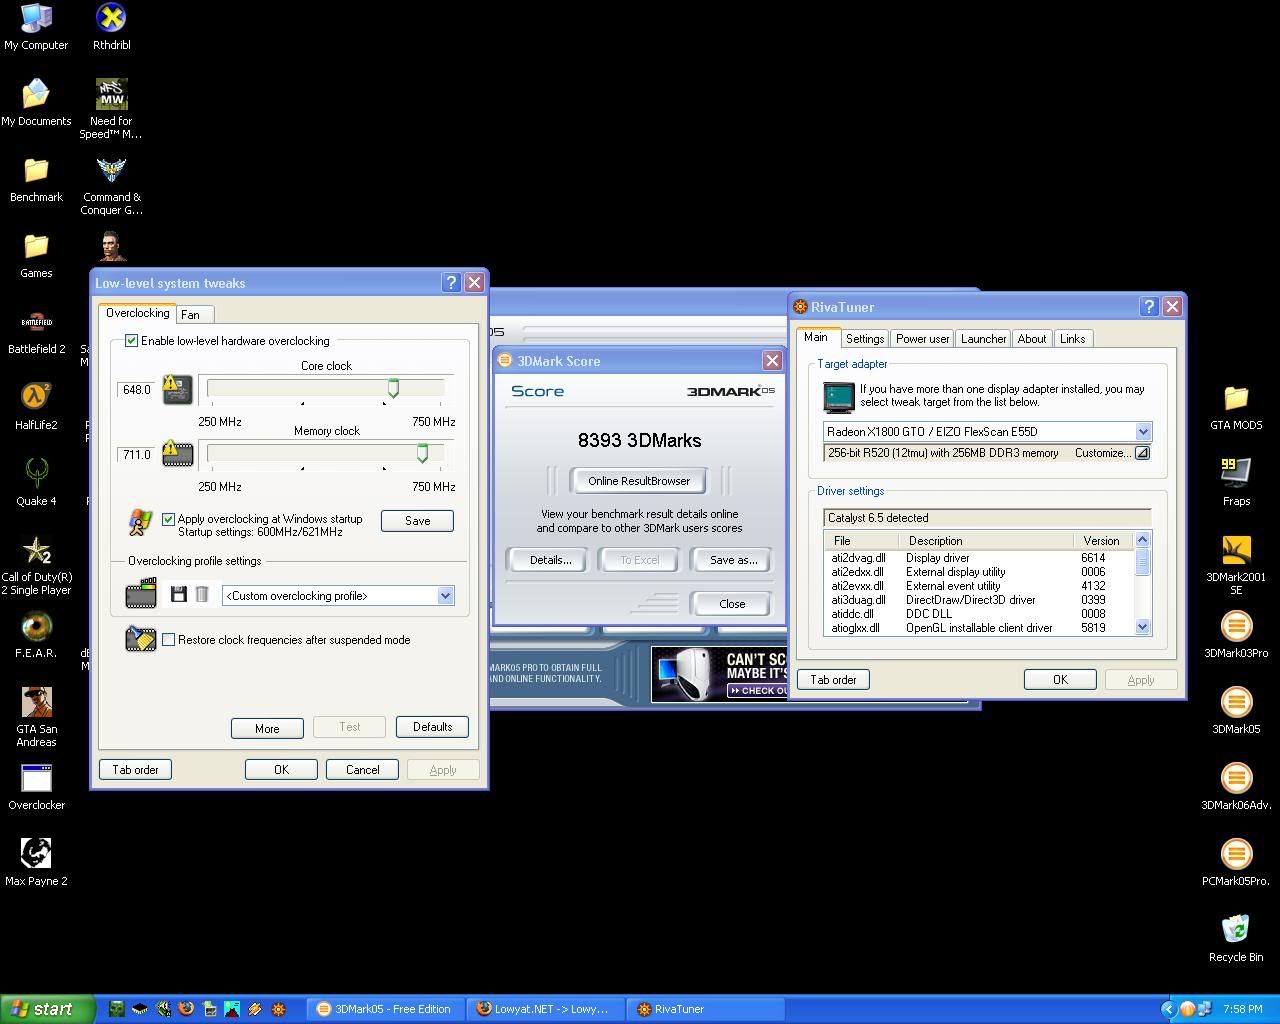Click the Memory clock slider handle
The width and height of the screenshot is (1280, 1024).
point(422,454)
